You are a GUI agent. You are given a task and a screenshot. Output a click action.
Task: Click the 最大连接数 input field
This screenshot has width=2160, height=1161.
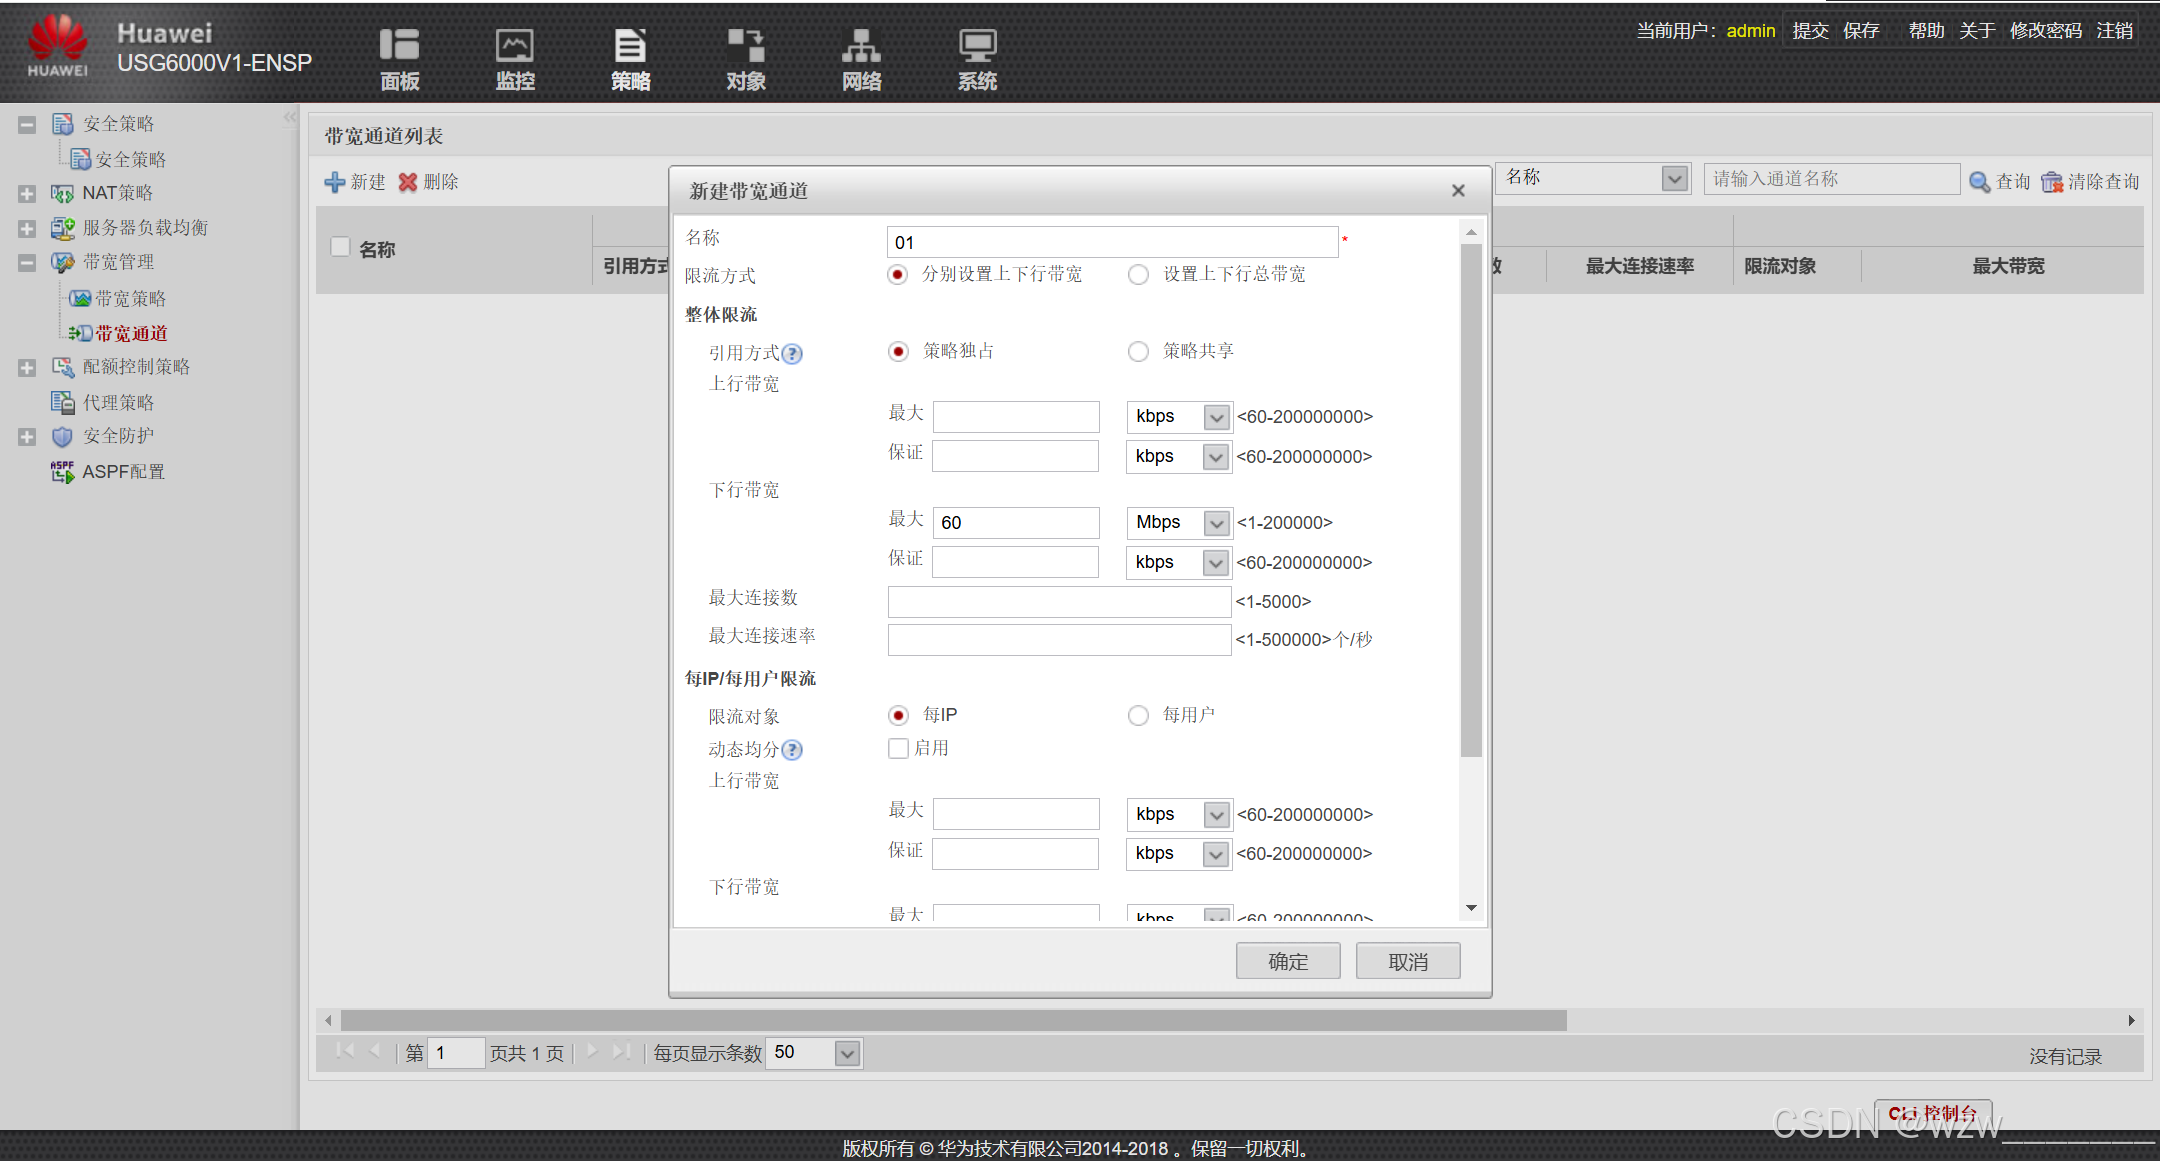coord(1059,602)
